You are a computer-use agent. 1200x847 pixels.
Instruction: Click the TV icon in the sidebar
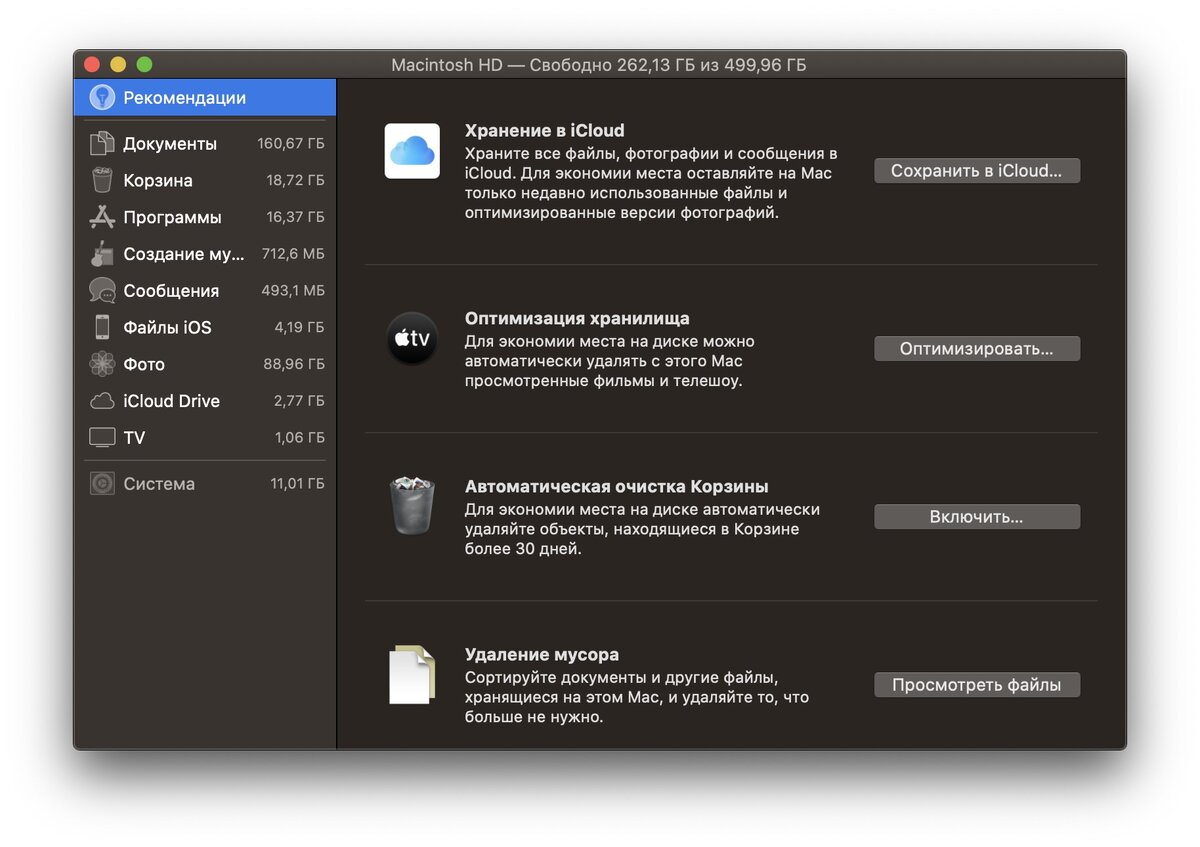pyautogui.click(x=103, y=437)
